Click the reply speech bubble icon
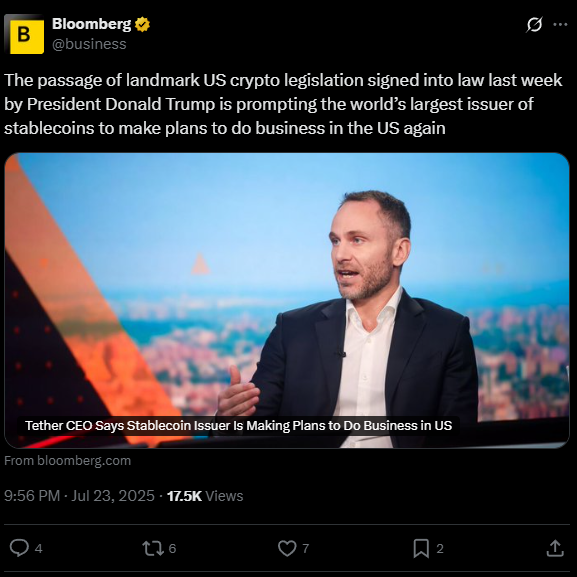Screen dimensions: 577x577 (19, 548)
